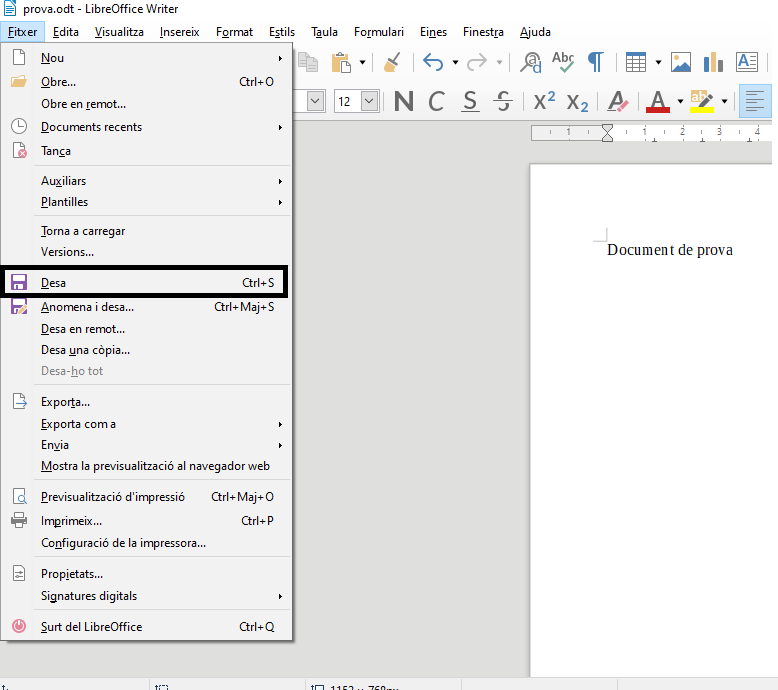Open the Paste options dropdown arrow
The height and width of the screenshot is (690, 778).
tap(363, 63)
